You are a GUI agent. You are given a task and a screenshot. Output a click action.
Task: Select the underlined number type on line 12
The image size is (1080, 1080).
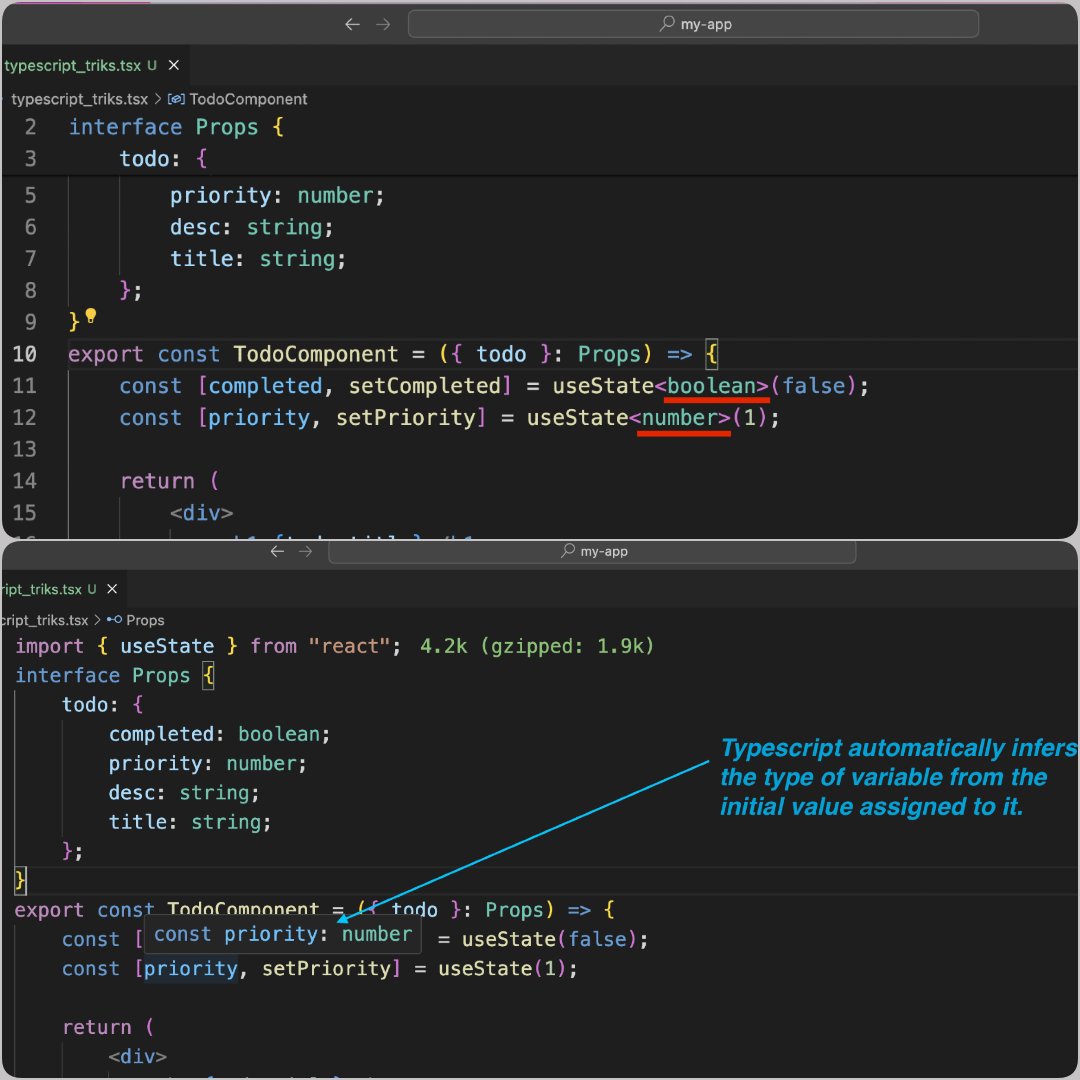coord(680,417)
